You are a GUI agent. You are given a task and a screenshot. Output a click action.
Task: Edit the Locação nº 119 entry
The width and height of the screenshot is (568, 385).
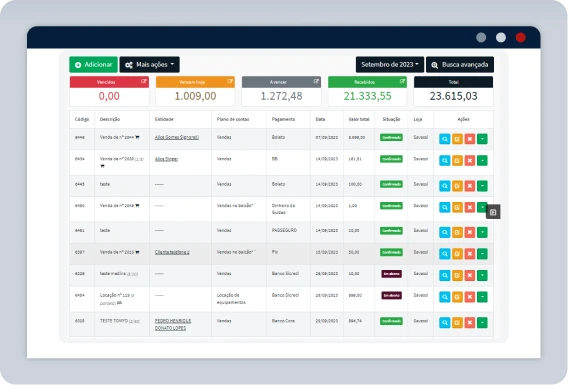(457, 297)
